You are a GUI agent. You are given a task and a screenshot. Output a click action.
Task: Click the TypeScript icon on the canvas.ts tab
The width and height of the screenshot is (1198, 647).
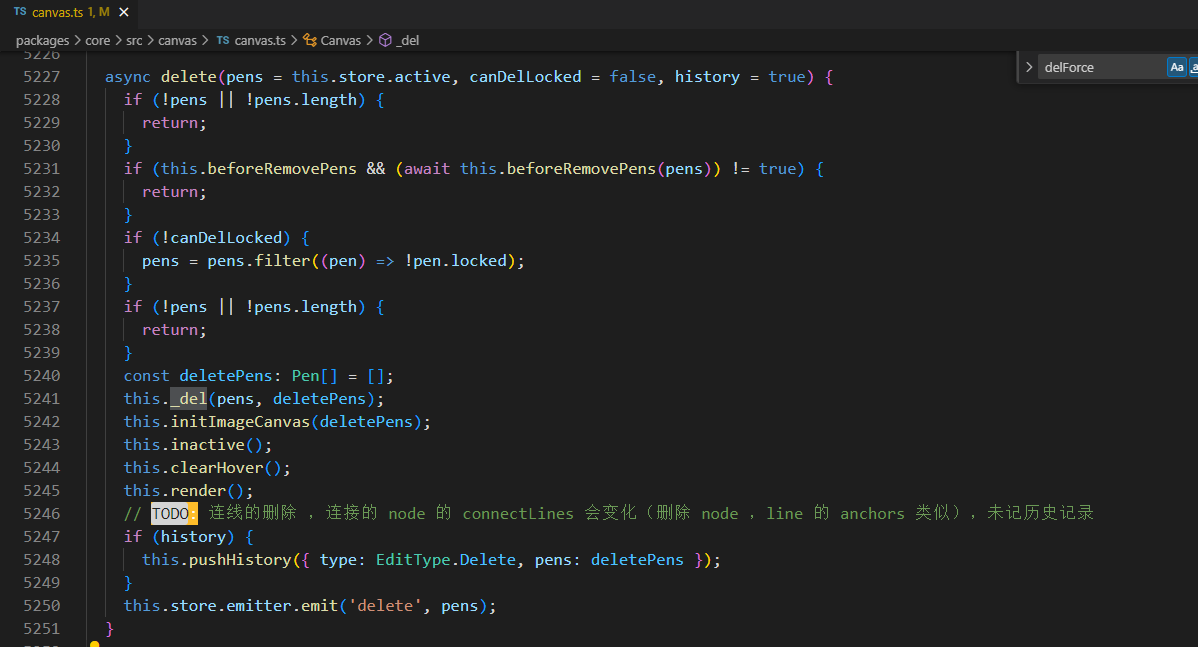point(20,12)
